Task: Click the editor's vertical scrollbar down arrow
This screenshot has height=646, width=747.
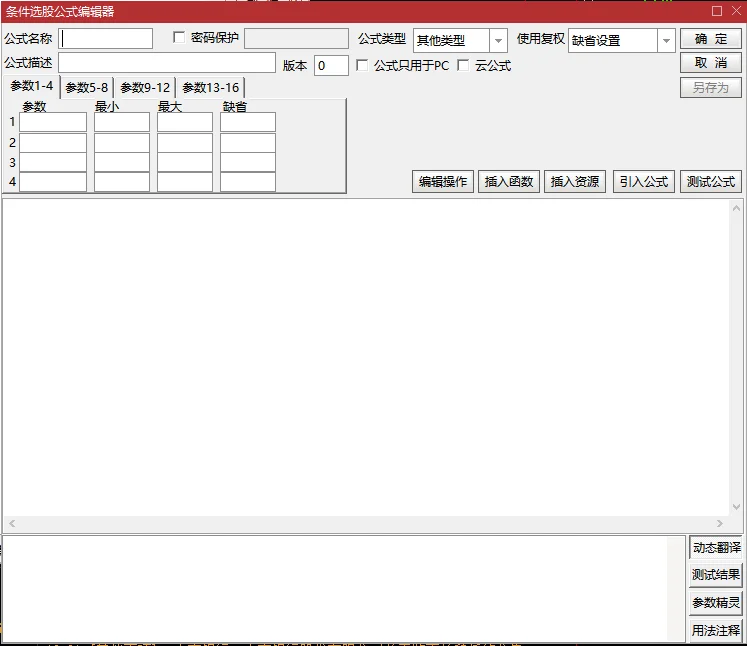Action: 736,507
